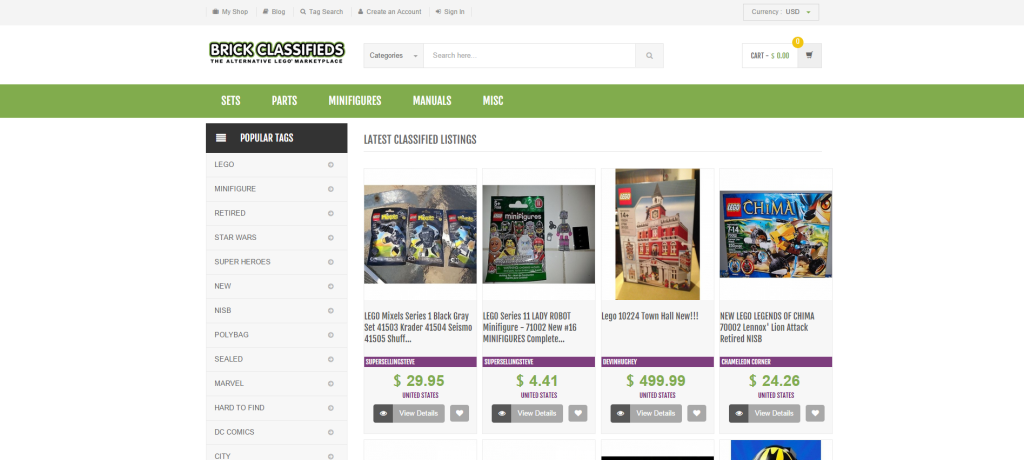Select the POLYBAG popular tag
1024x460 pixels.
pyautogui.click(x=231, y=335)
